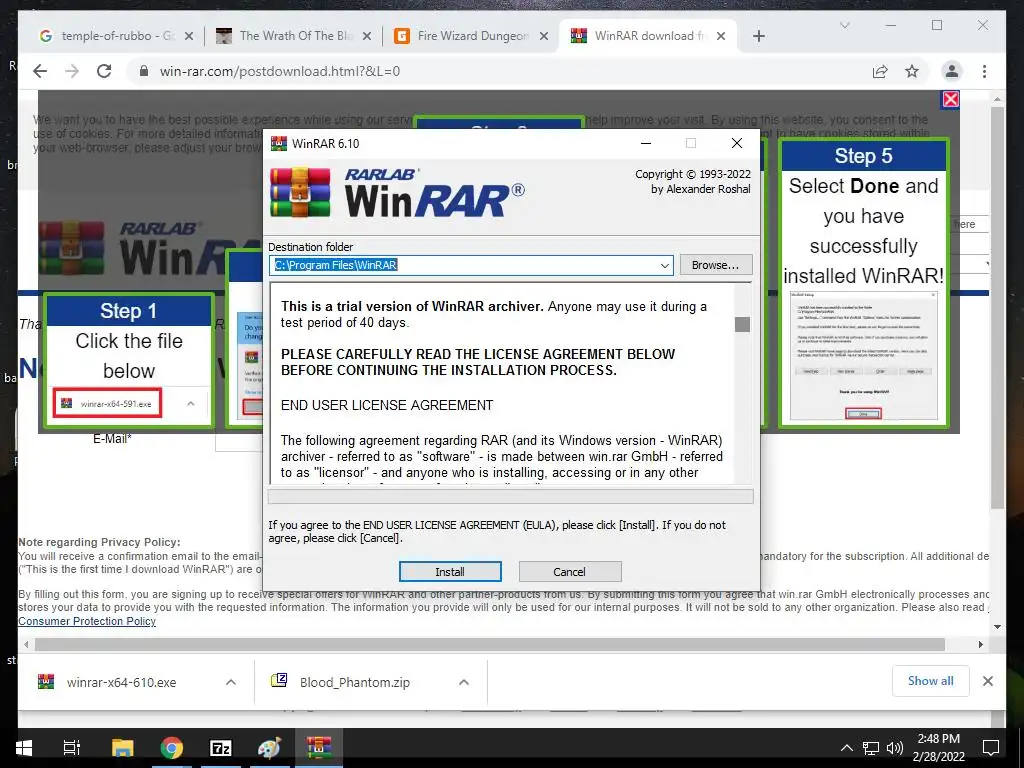Switch to the Fire Wizard Dungeon tab
Screen dimensions: 1024x768
point(472,36)
